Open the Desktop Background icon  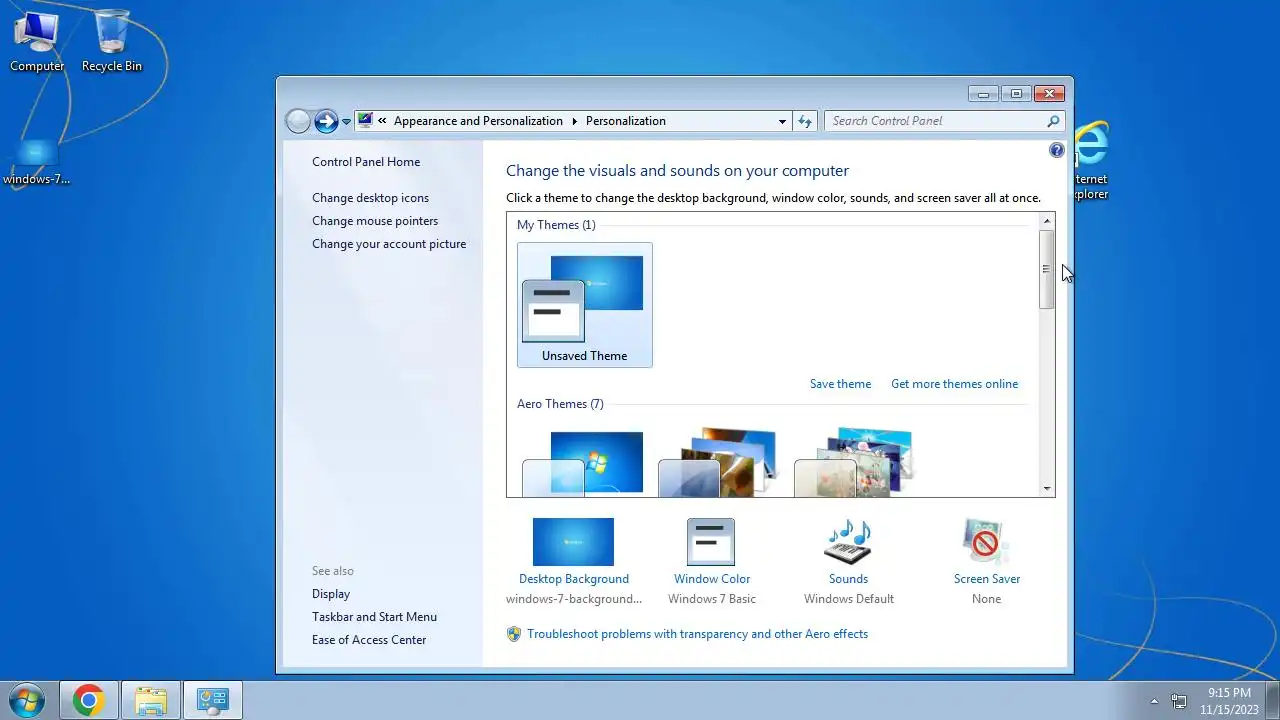573,542
